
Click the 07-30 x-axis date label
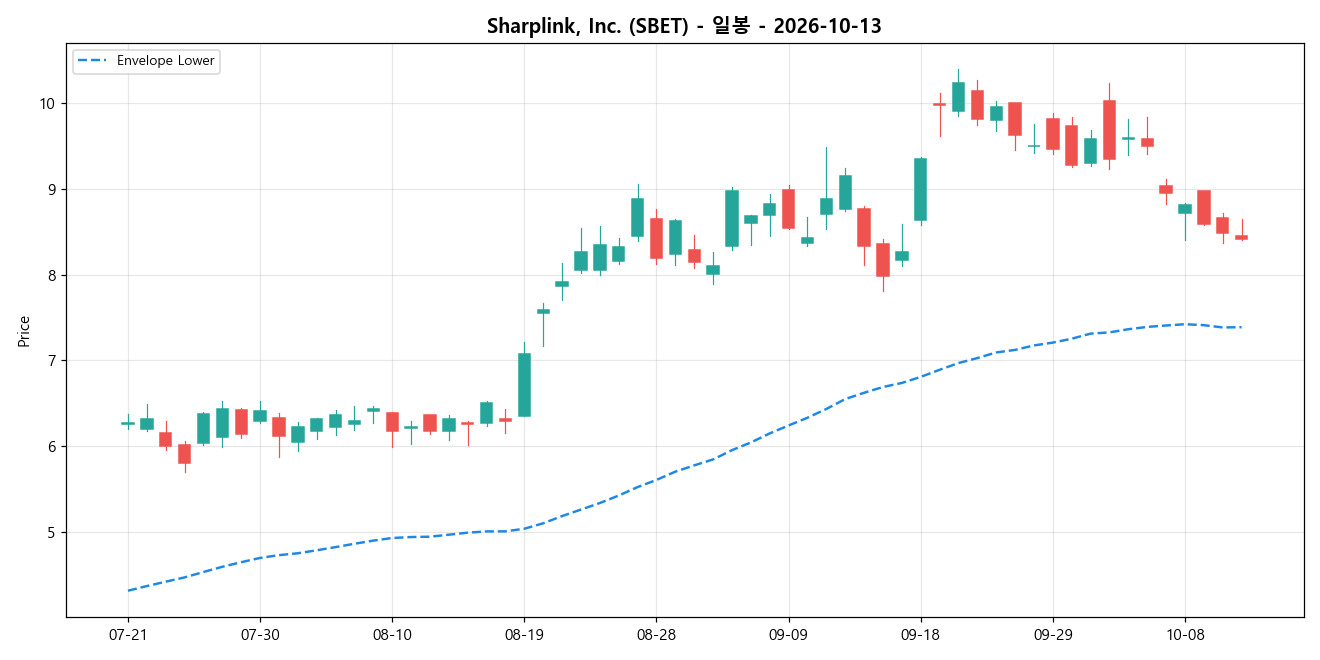[260, 635]
